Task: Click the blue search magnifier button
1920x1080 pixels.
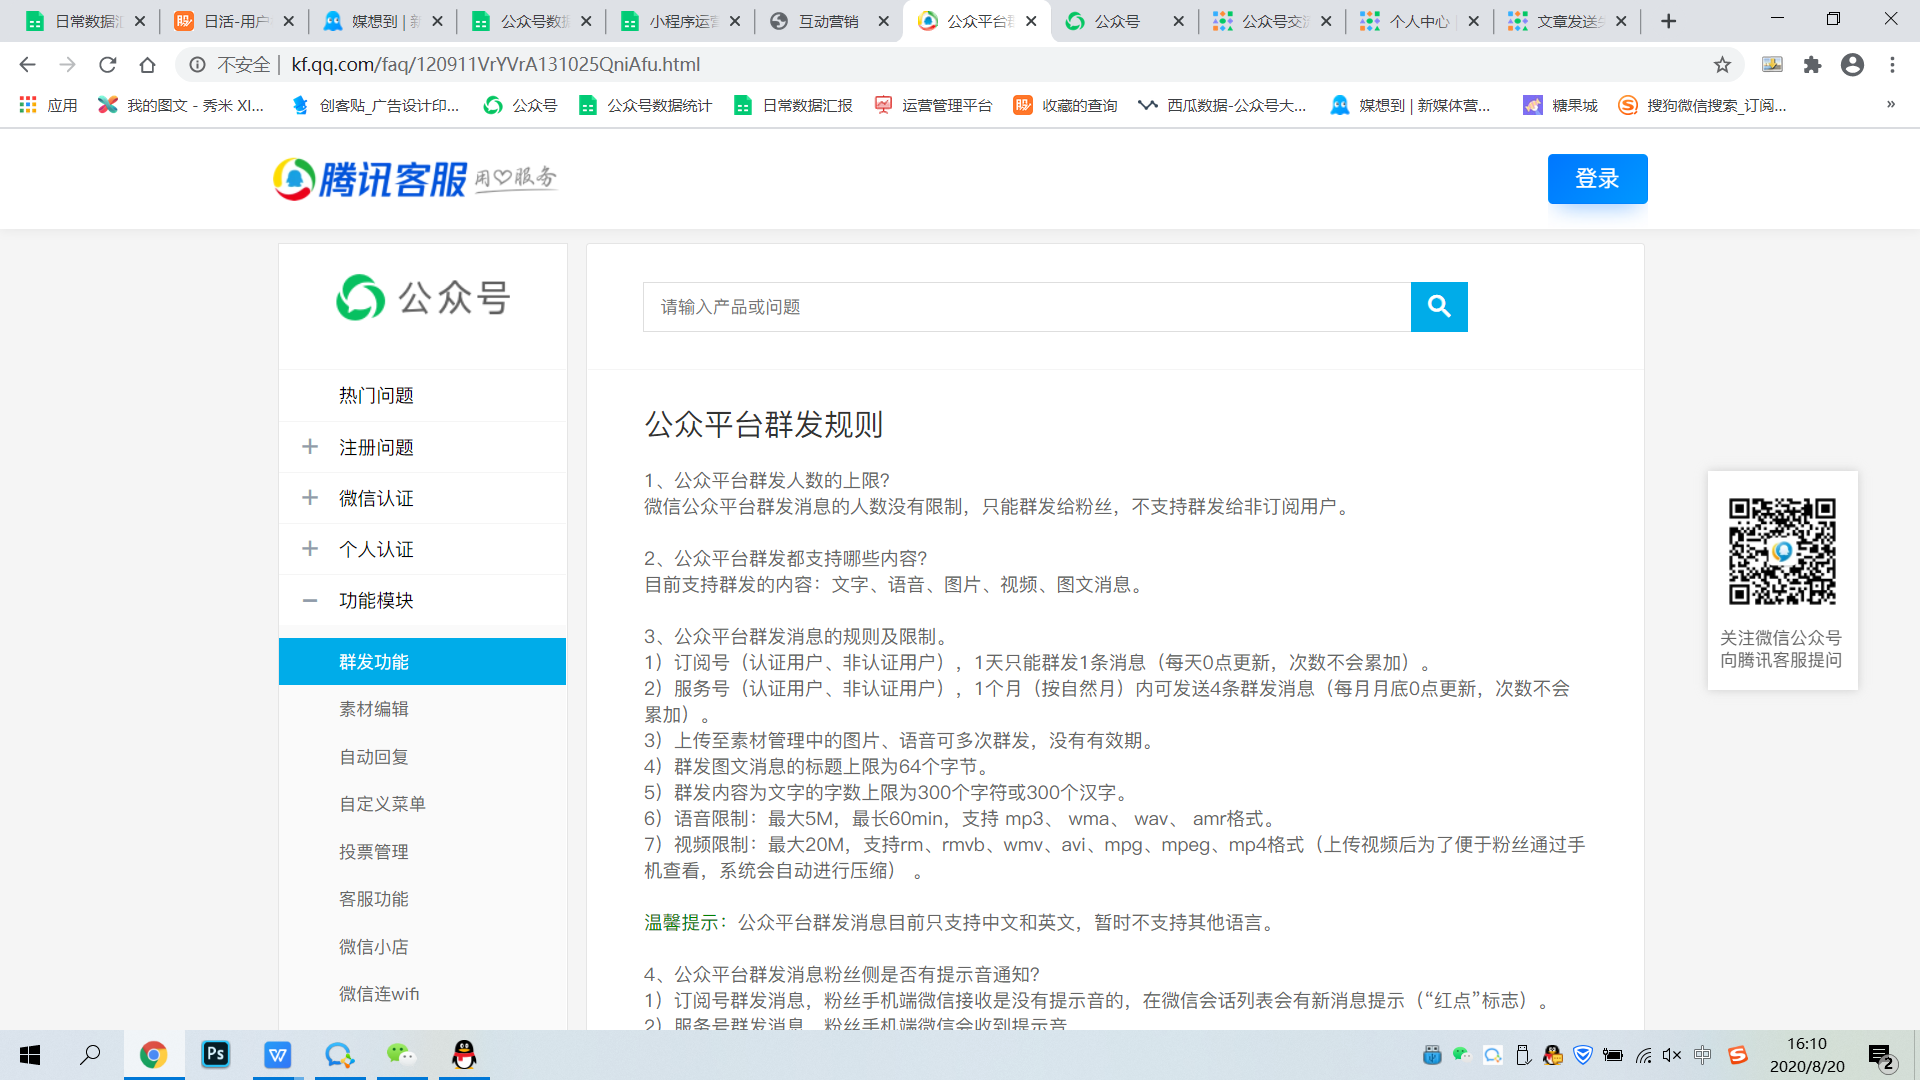Action: [x=1438, y=307]
